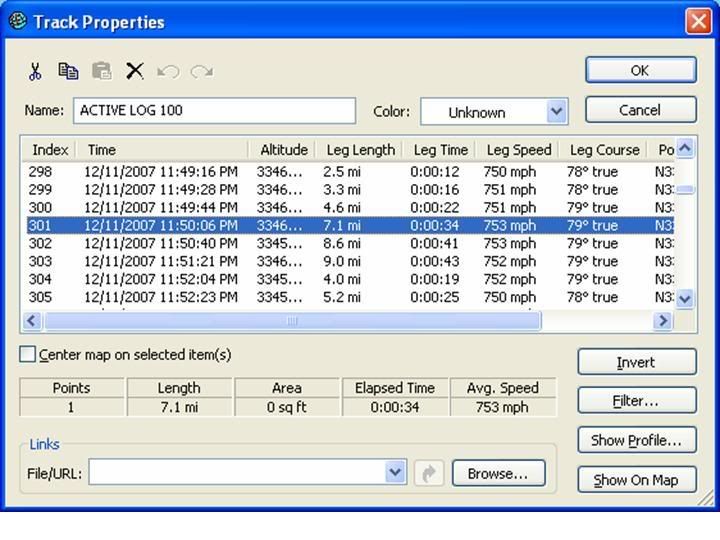Click the Delete X icon
Viewport: 720px width, 540px height.
135,71
